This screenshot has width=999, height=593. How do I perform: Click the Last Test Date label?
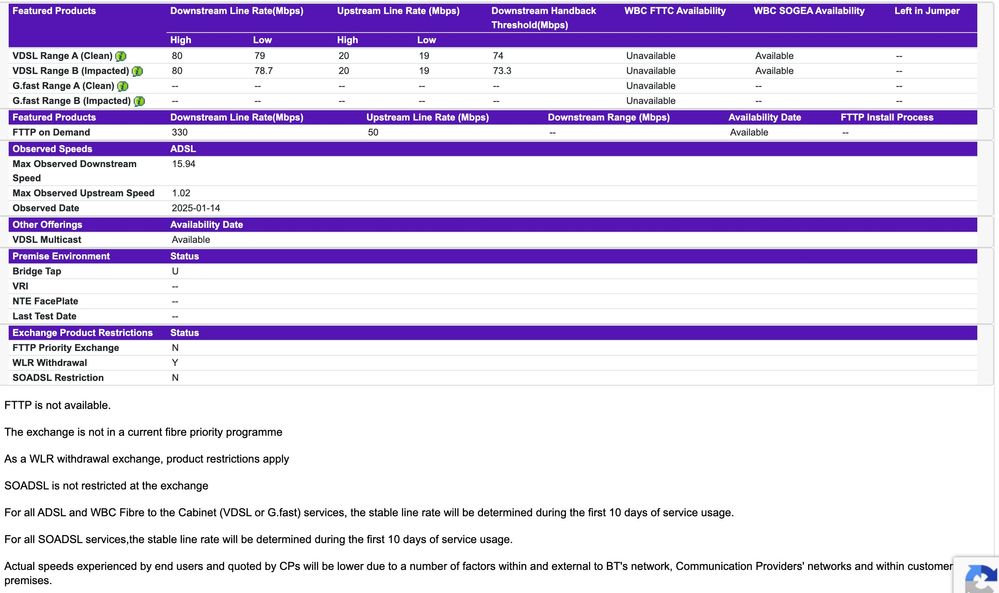point(44,317)
